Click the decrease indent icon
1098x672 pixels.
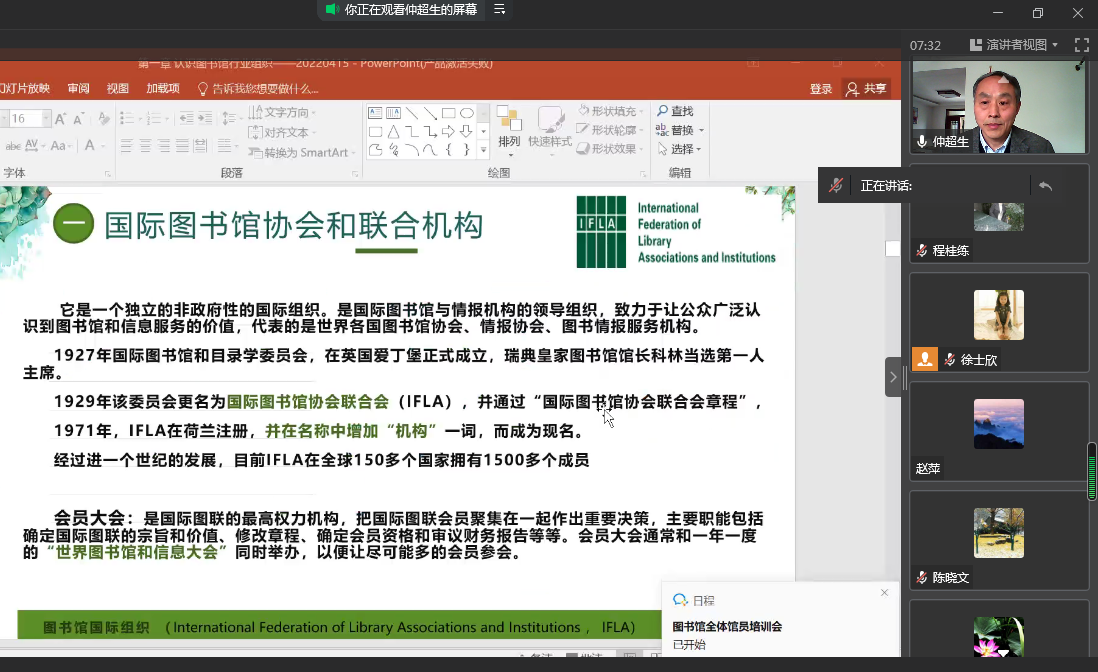tap(186, 118)
